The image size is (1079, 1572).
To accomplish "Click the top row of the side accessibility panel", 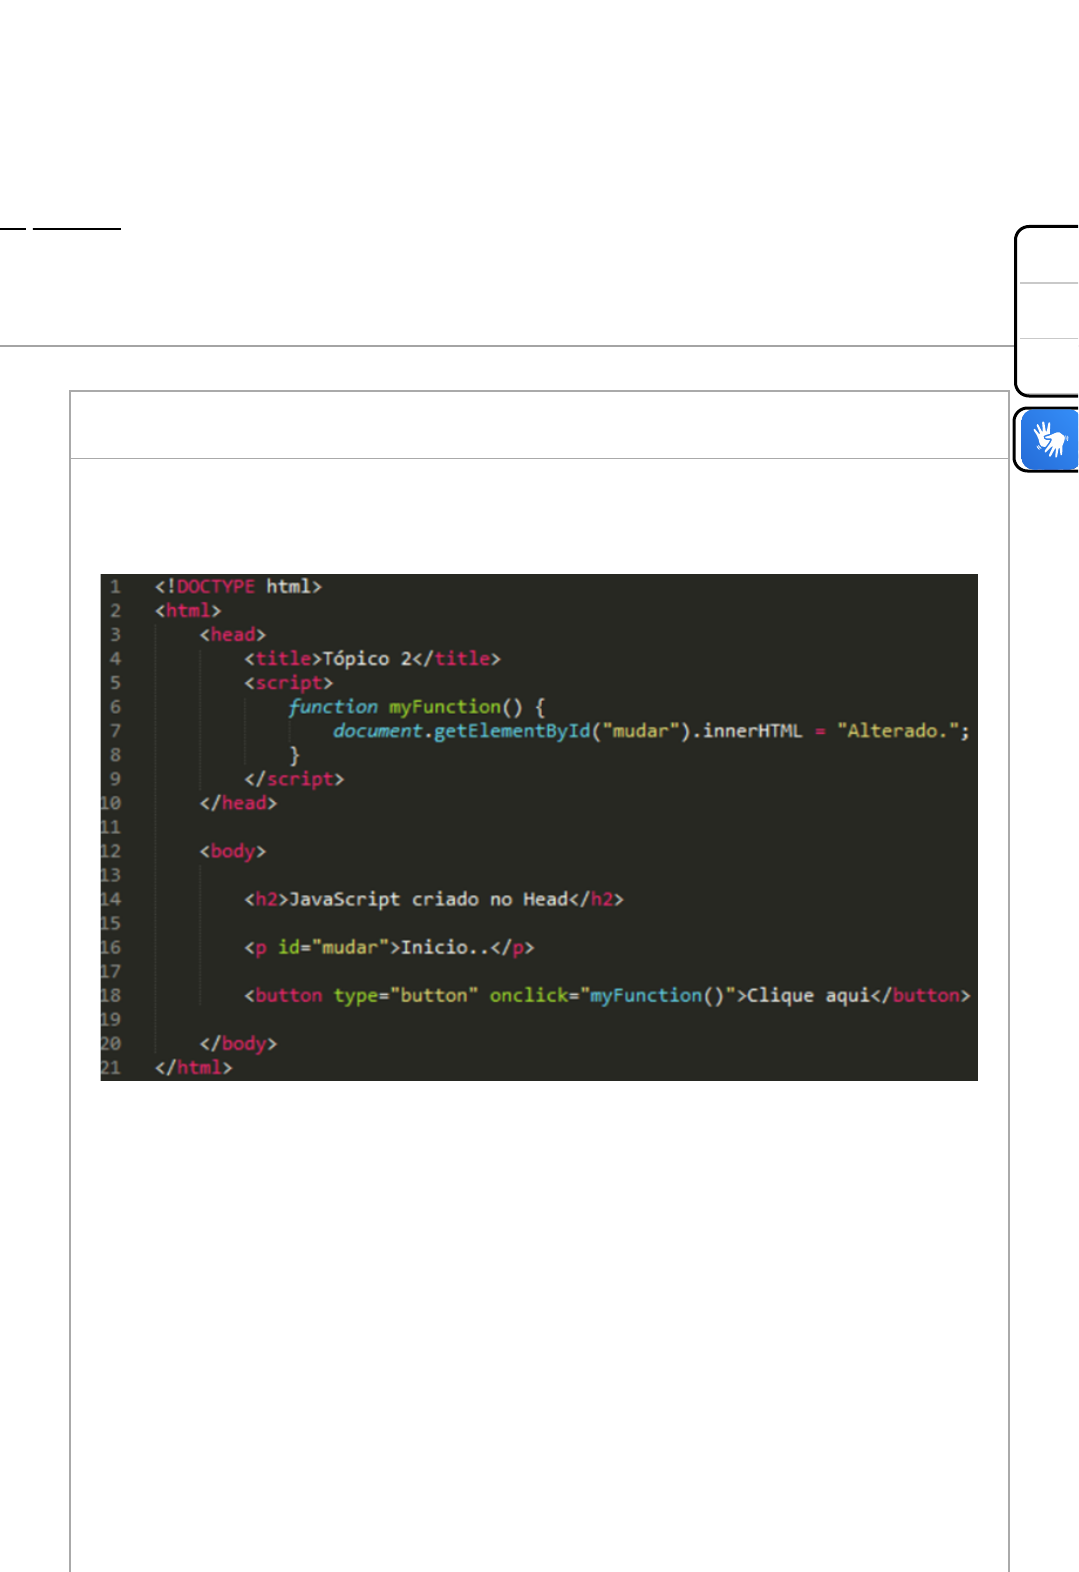I will (1049, 257).
